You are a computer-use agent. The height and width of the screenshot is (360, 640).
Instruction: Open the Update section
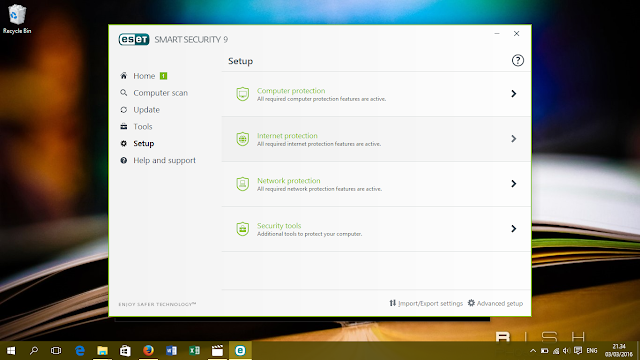click(146, 110)
